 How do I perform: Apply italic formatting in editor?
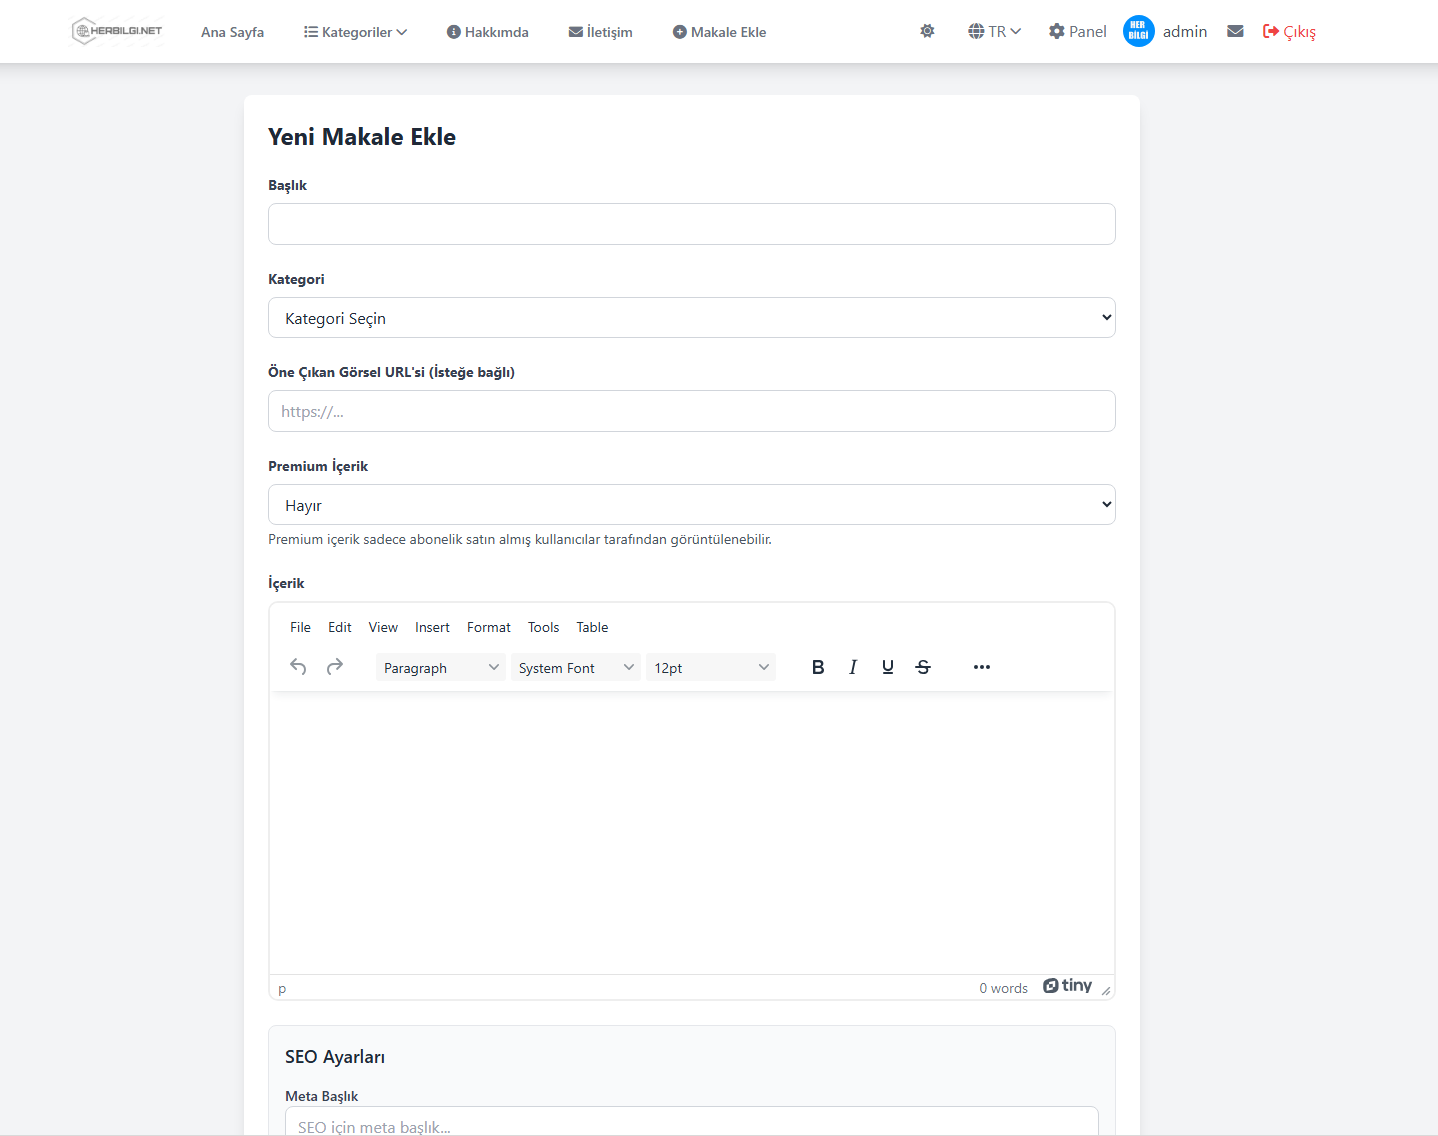(853, 667)
